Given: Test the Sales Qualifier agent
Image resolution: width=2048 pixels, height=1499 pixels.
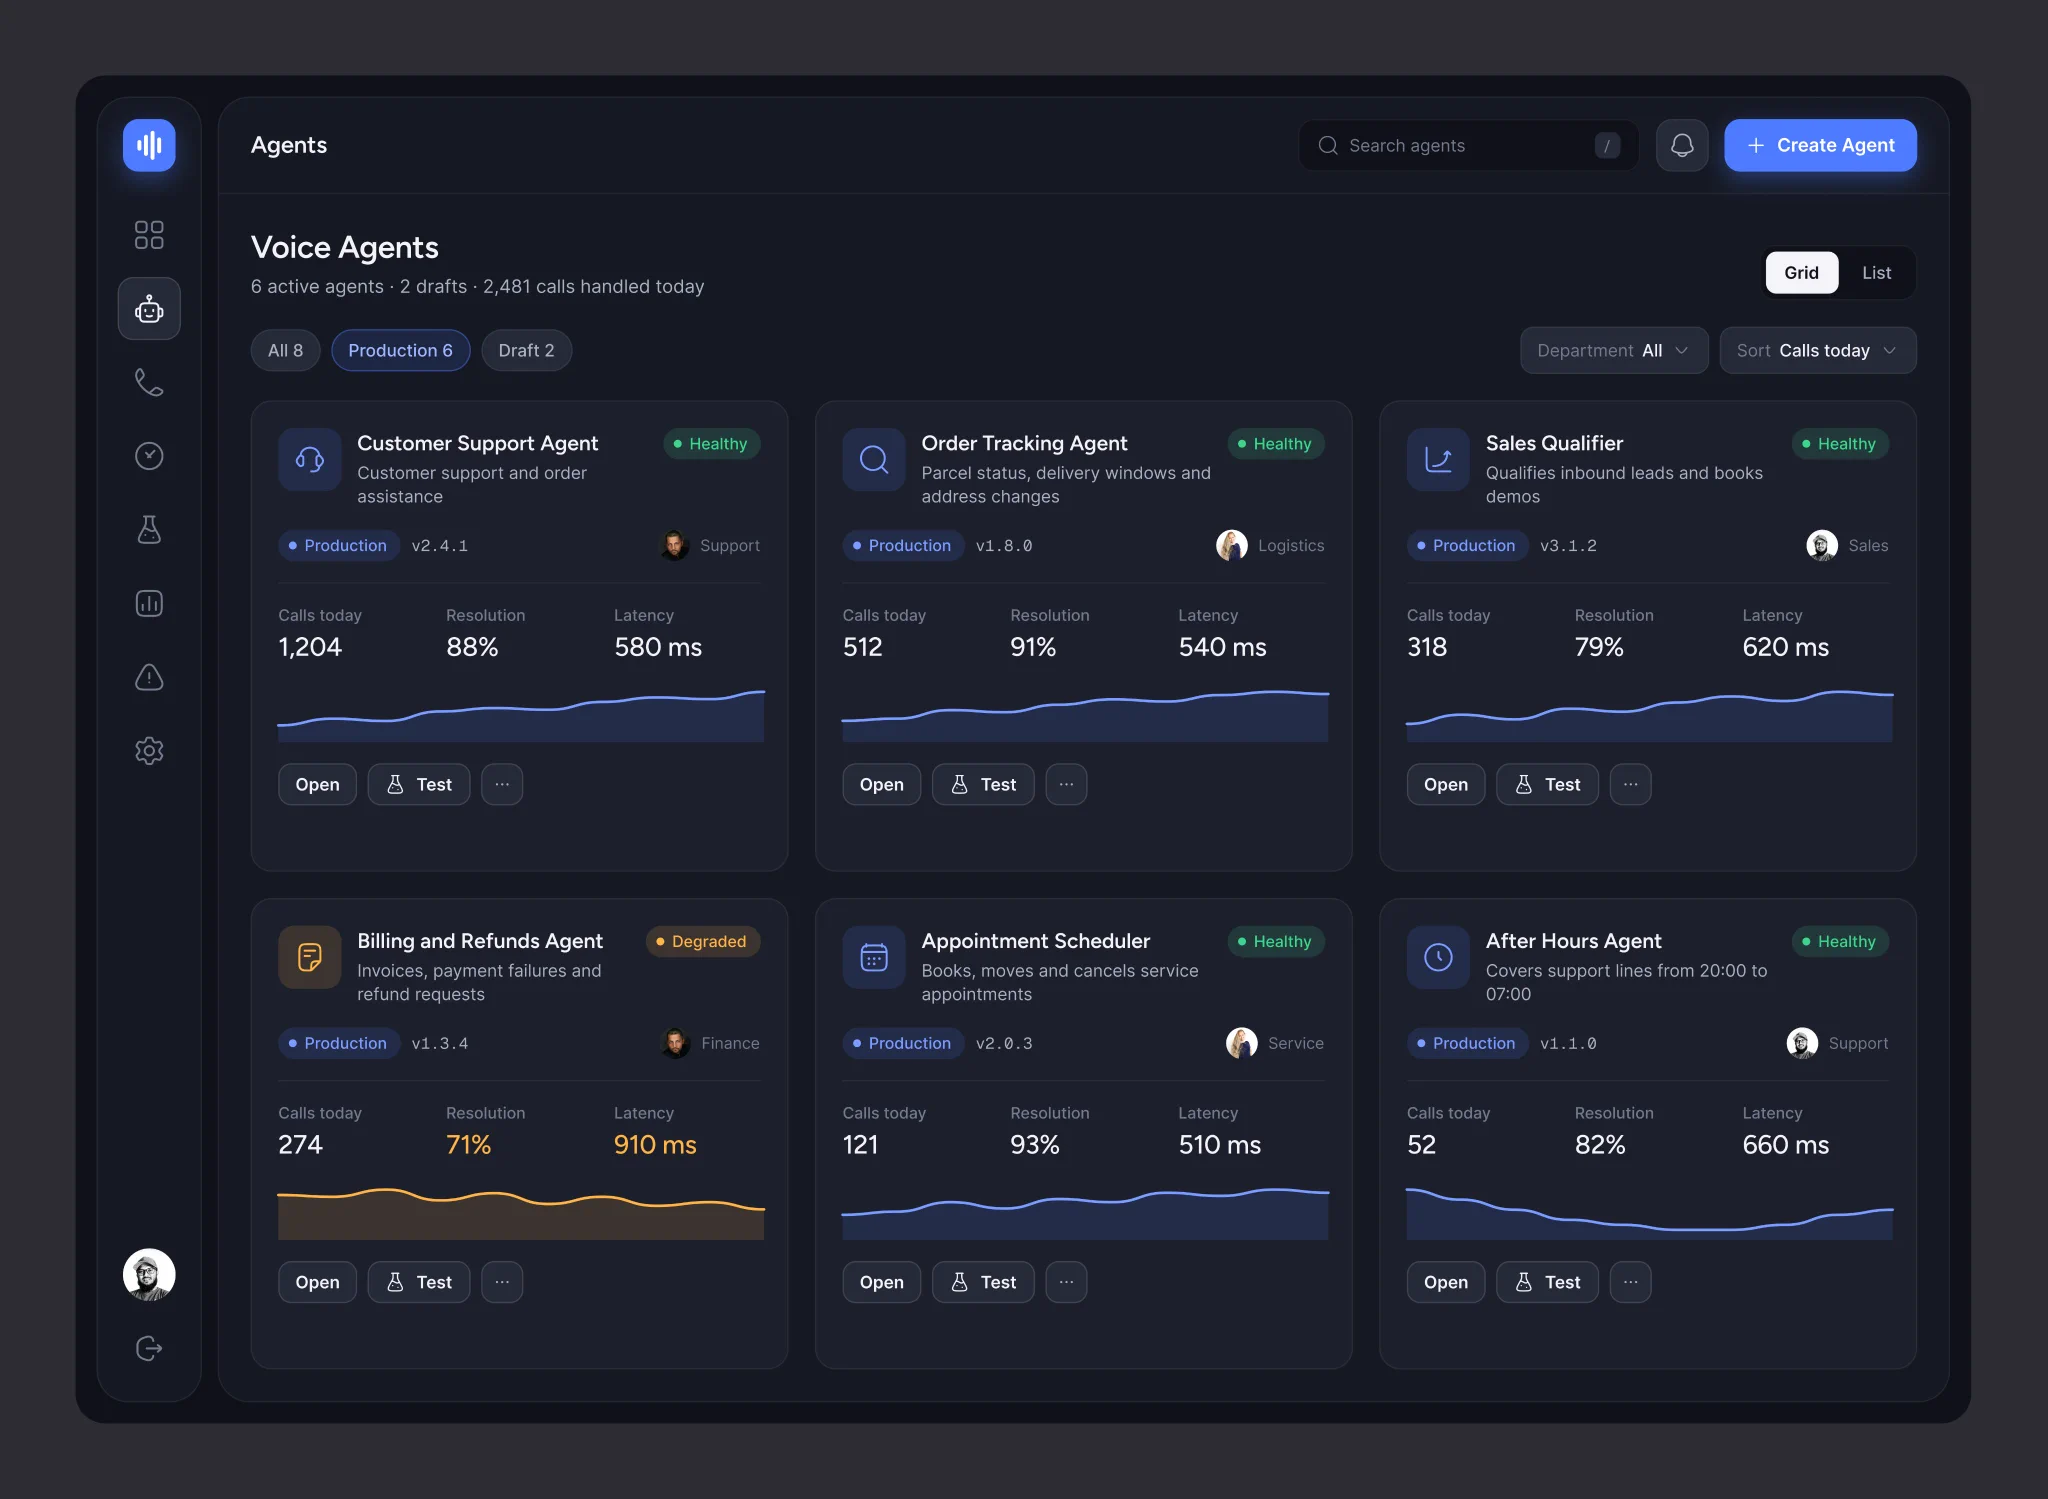Looking at the screenshot, I should [x=1547, y=784].
